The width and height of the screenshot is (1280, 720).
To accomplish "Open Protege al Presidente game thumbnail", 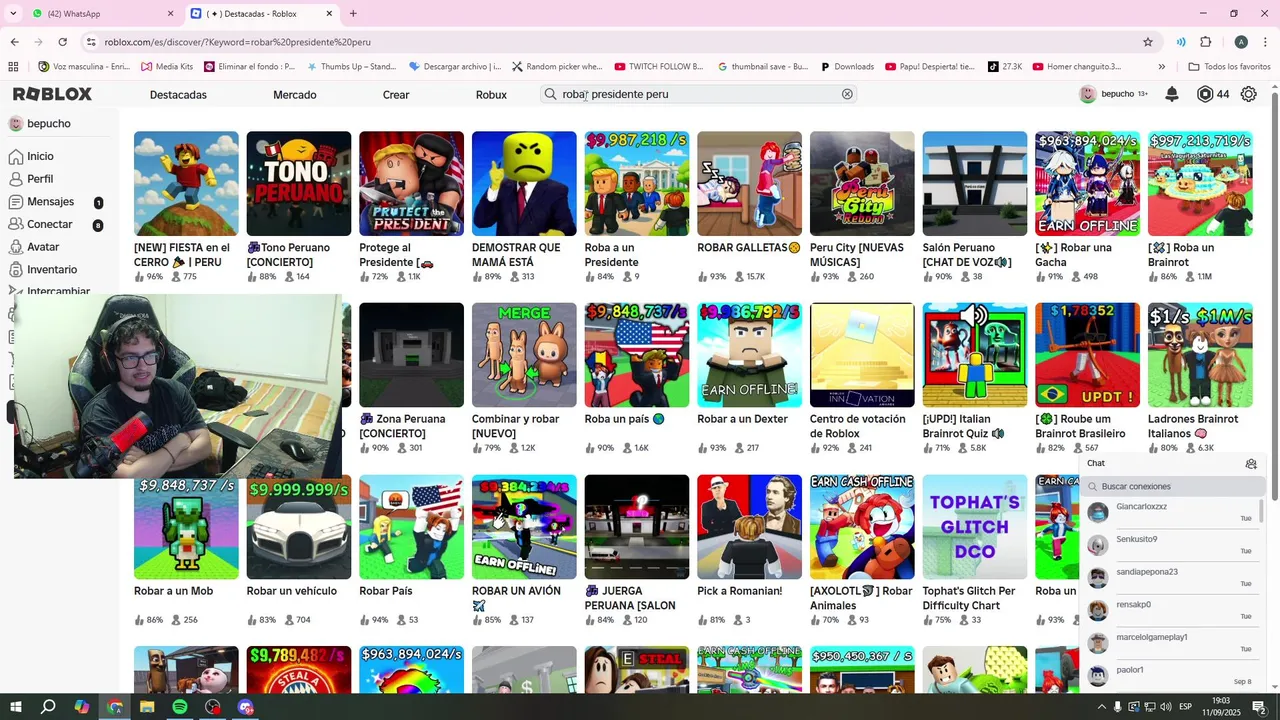I will tap(411, 183).
